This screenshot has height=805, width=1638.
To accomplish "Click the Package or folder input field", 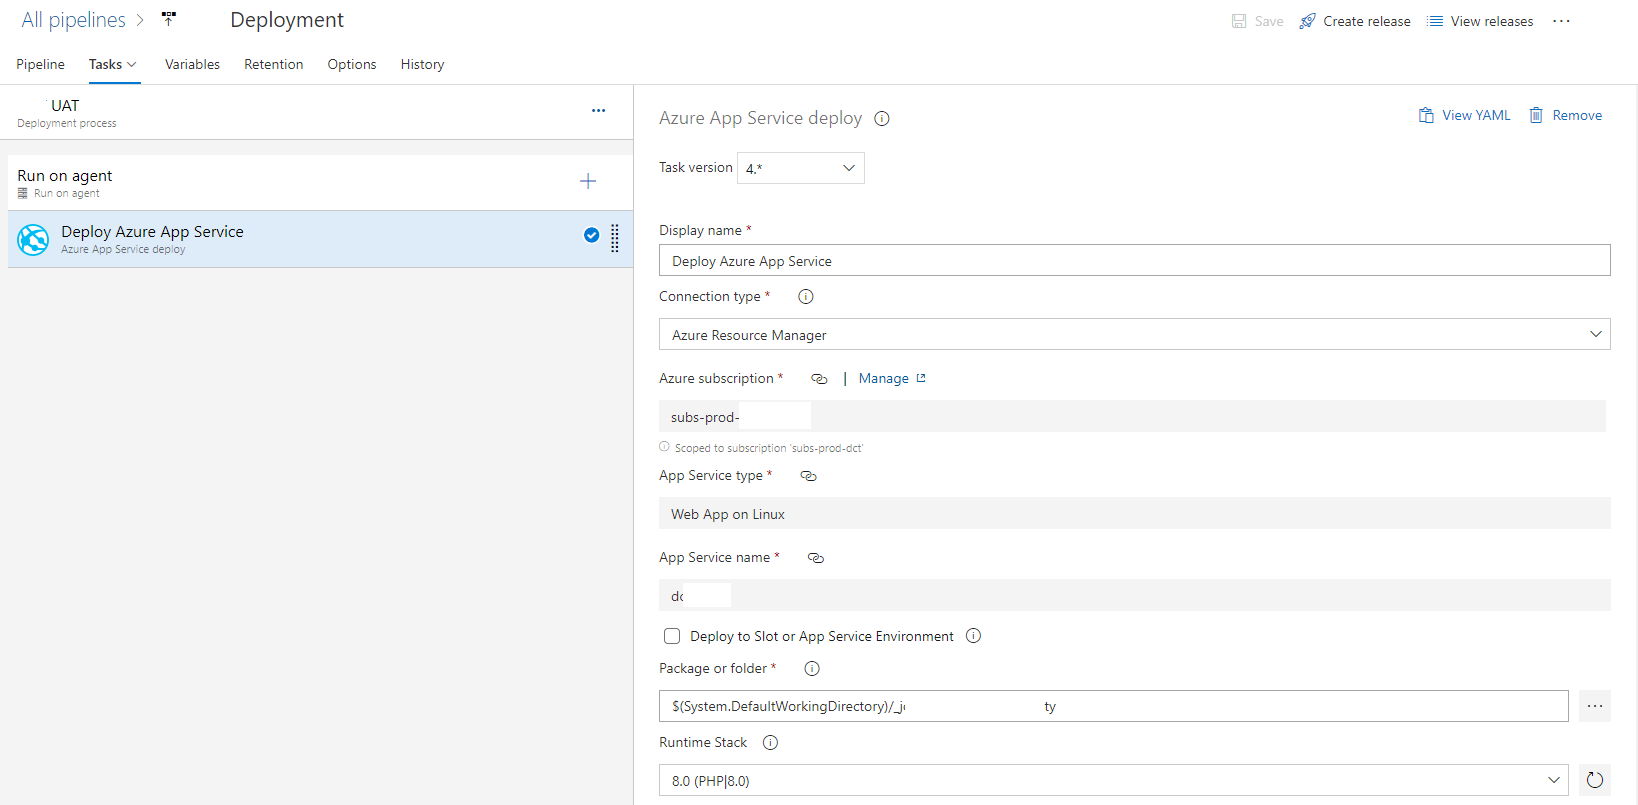I will [x=1113, y=706].
